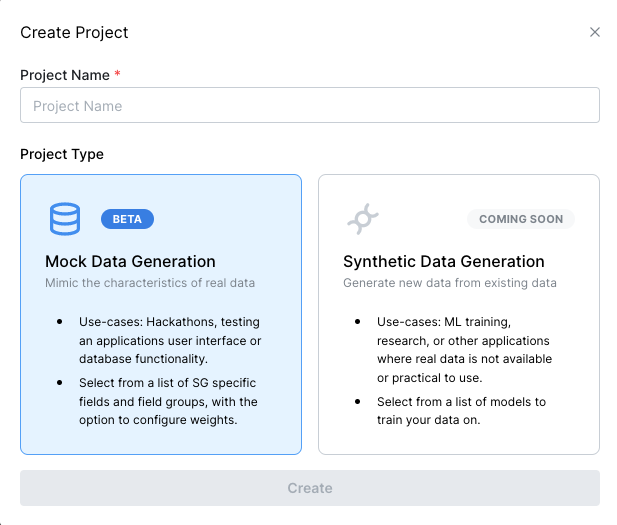Screen dimensions: 617x525
Task: Click the database icon for Mock Data
Action: click(x=65, y=219)
